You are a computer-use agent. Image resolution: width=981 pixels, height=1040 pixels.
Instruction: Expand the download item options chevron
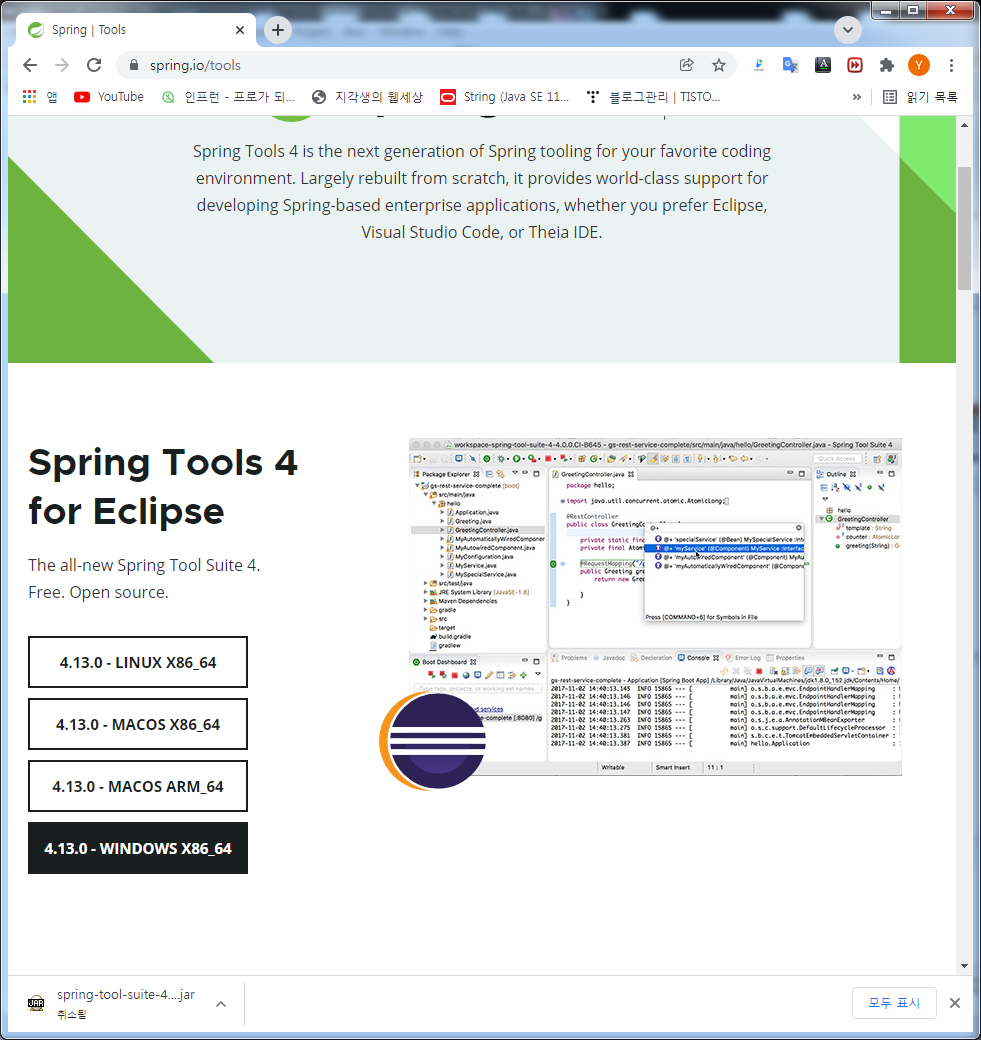[x=221, y=1004]
